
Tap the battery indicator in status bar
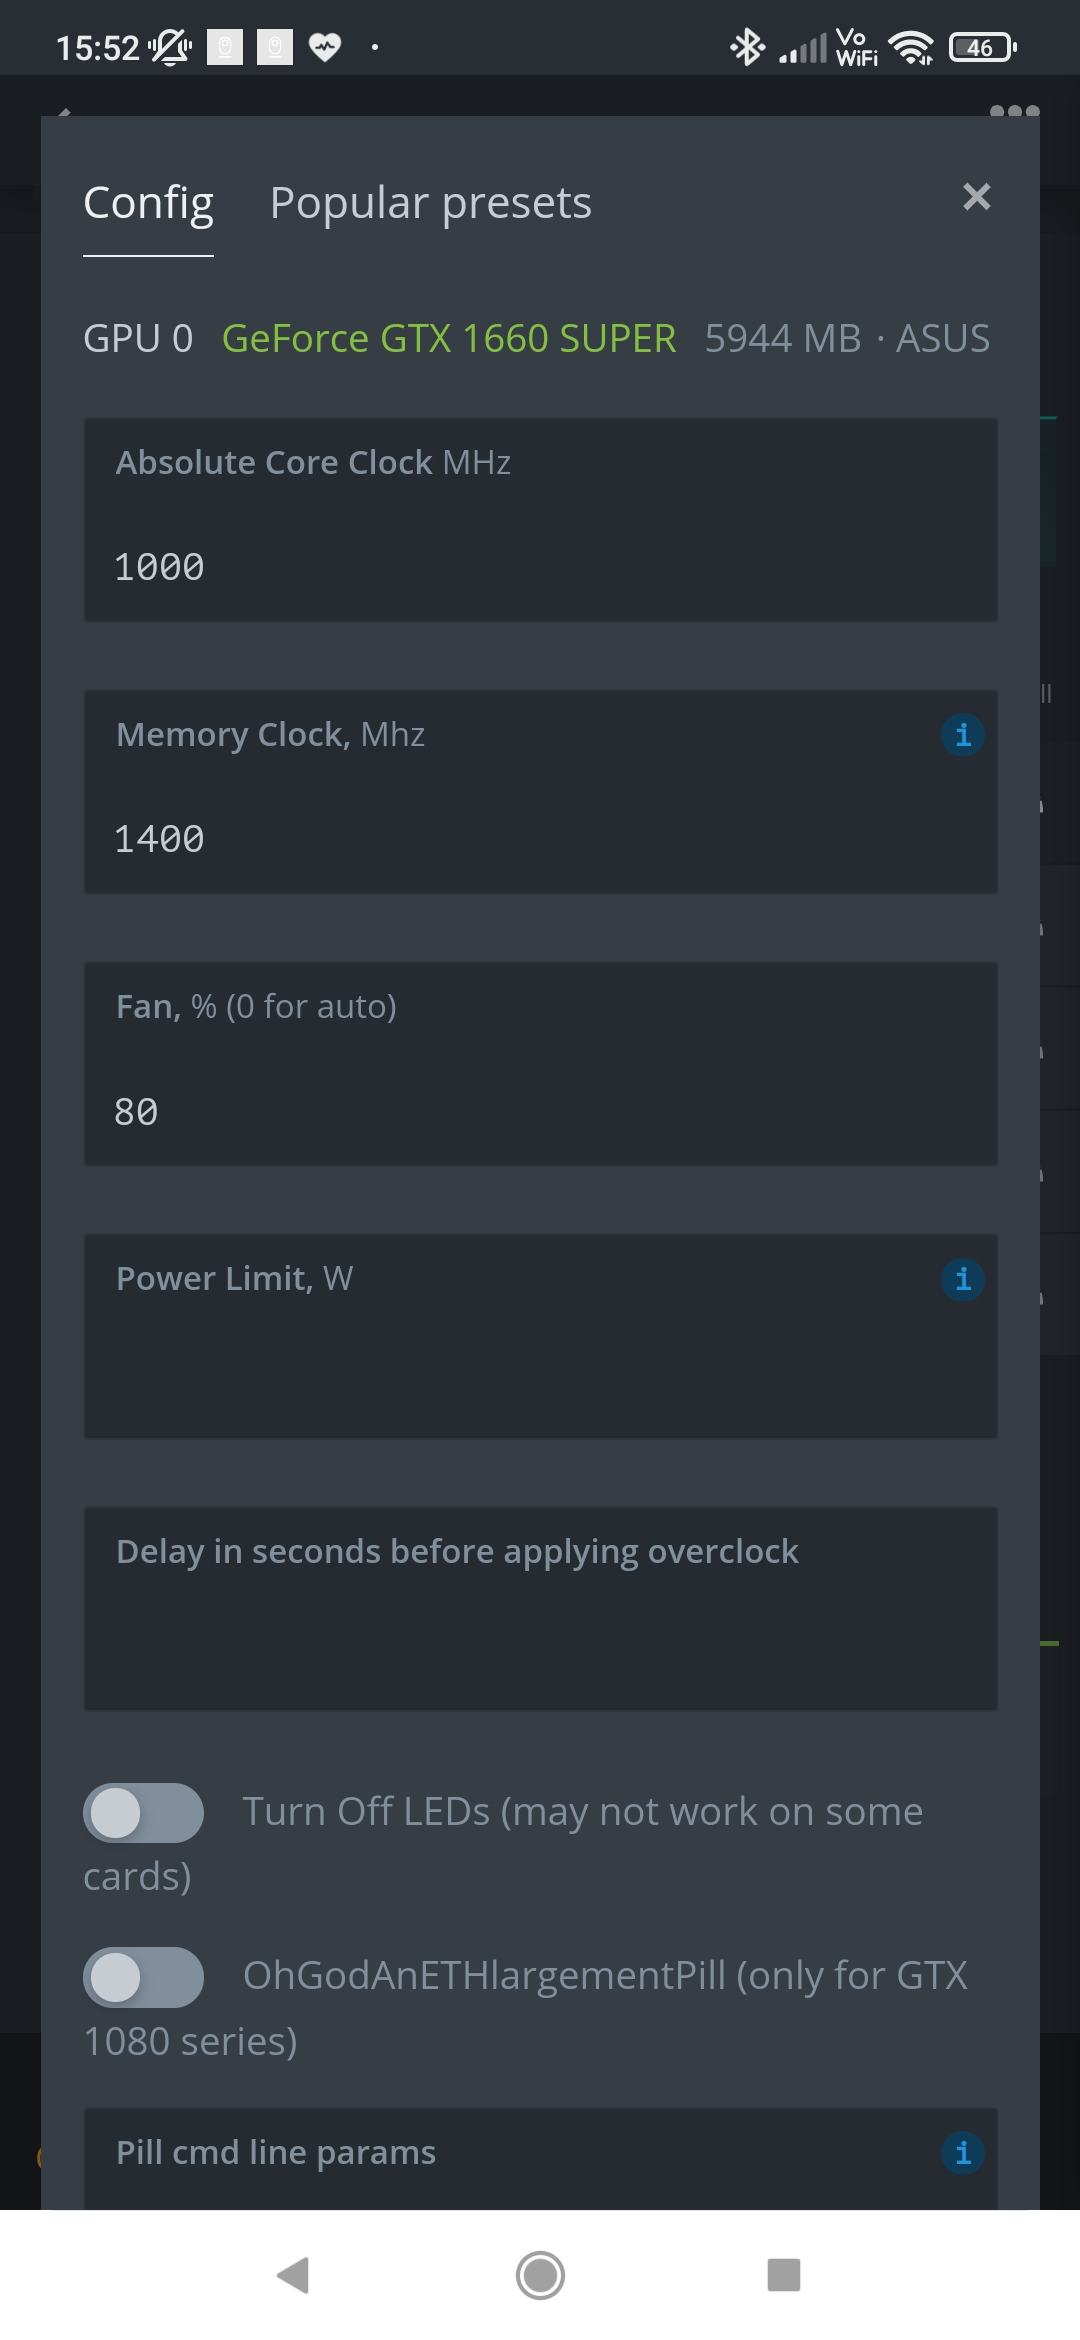pyautogui.click(x=982, y=47)
